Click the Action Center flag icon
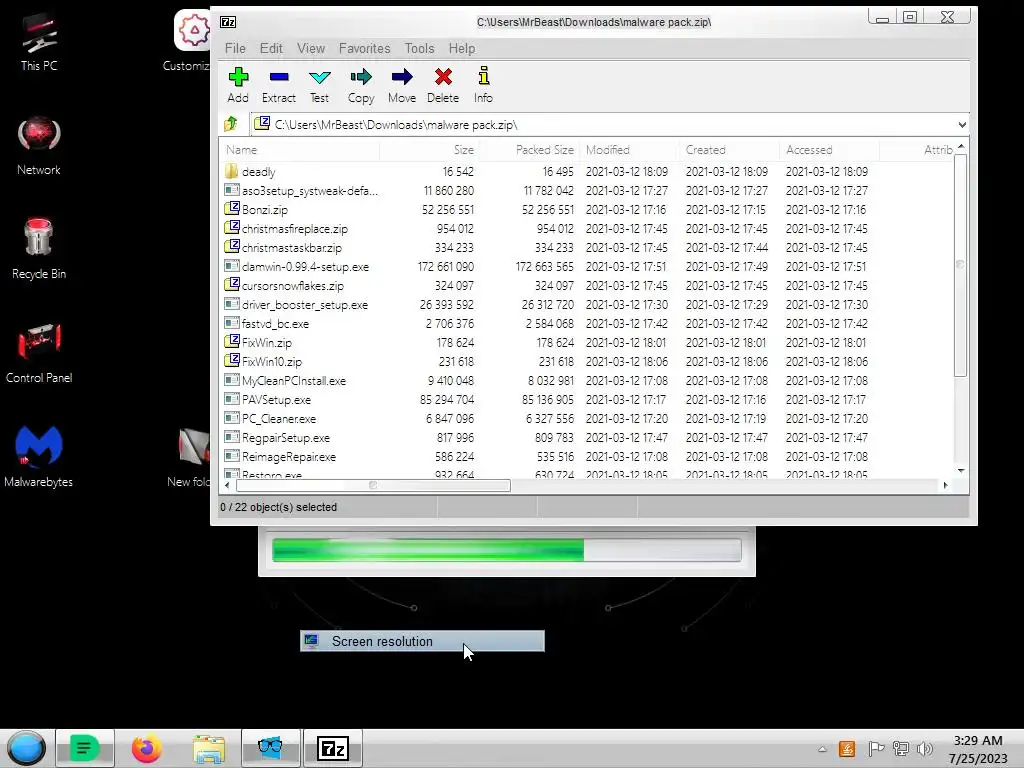Viewport: 1024px width, 768px height. 876,749
